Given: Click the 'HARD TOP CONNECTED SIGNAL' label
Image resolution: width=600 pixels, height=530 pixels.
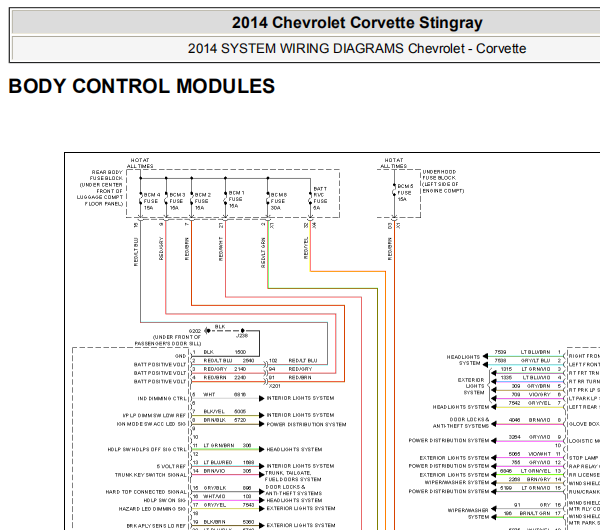Looking at the screenshot, I should 146,492.
